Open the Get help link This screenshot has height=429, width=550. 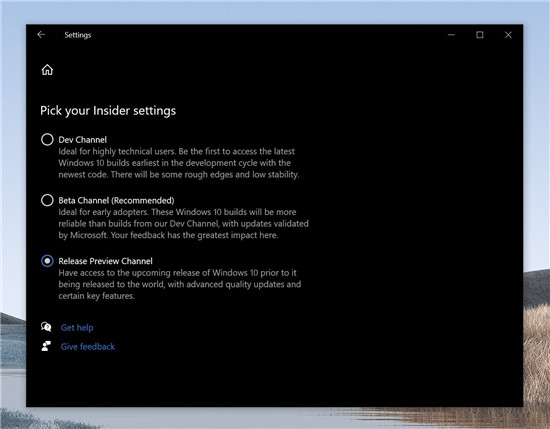coord(77,328)
